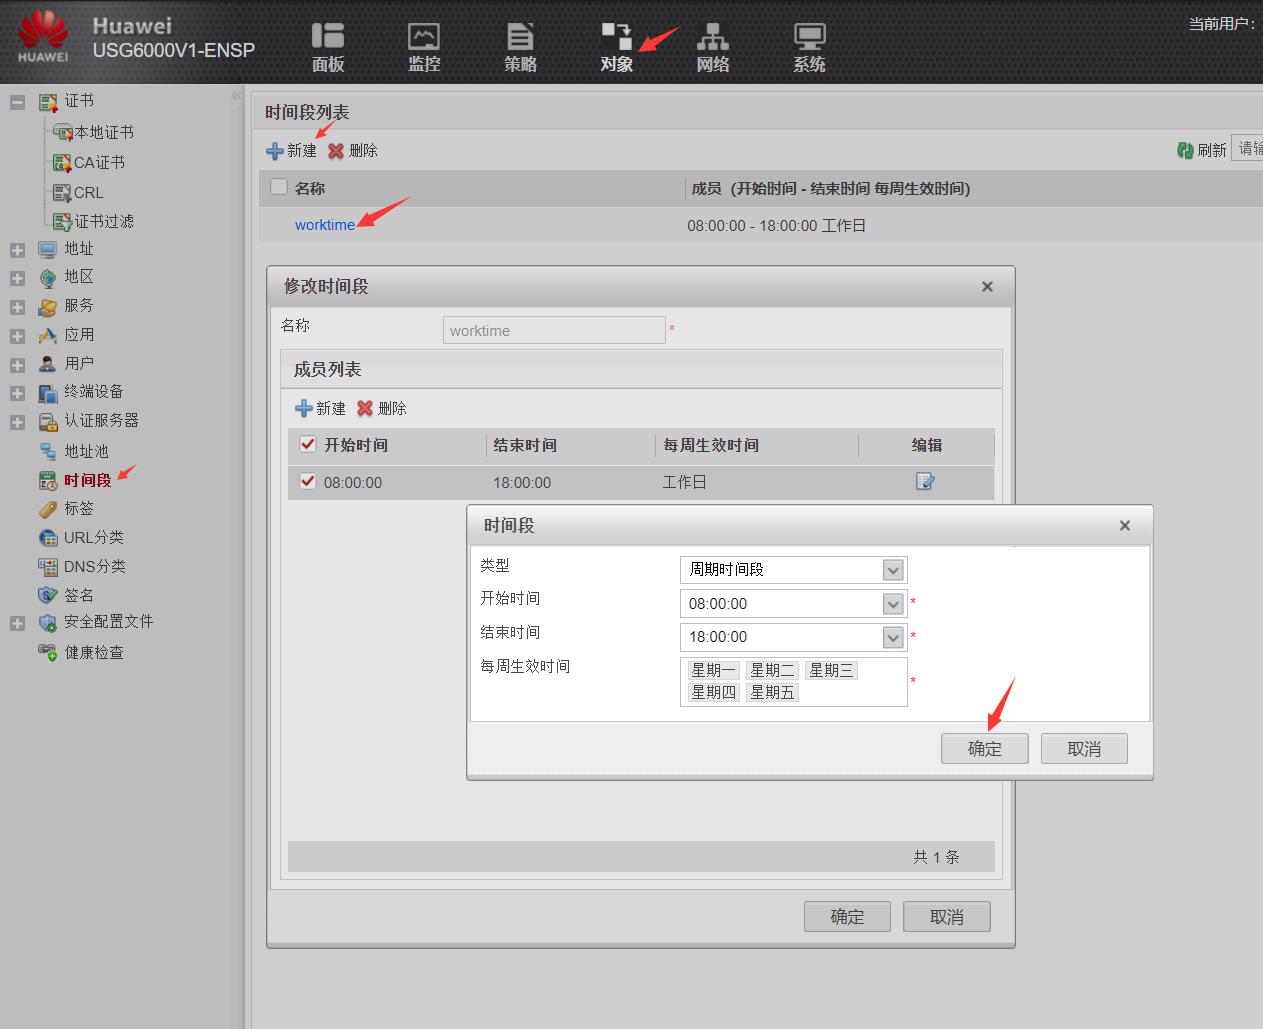
Task: Expand the 认证服务器 tree node
Action: pyautogui.click(x=15, y=421)
